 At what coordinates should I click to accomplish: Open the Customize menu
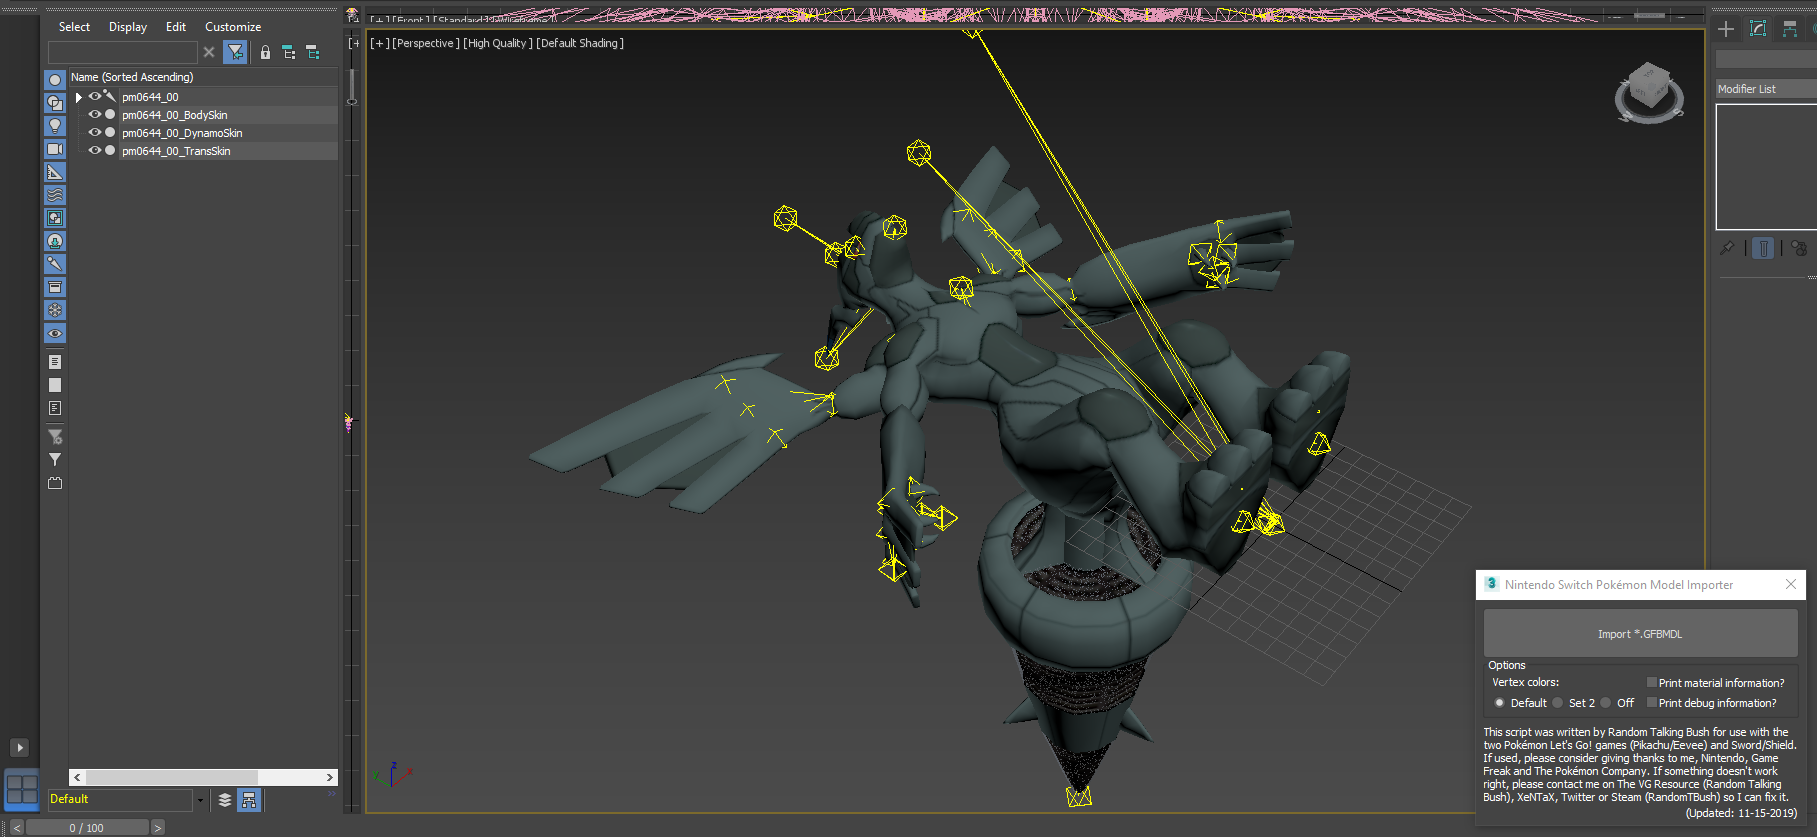232,27
